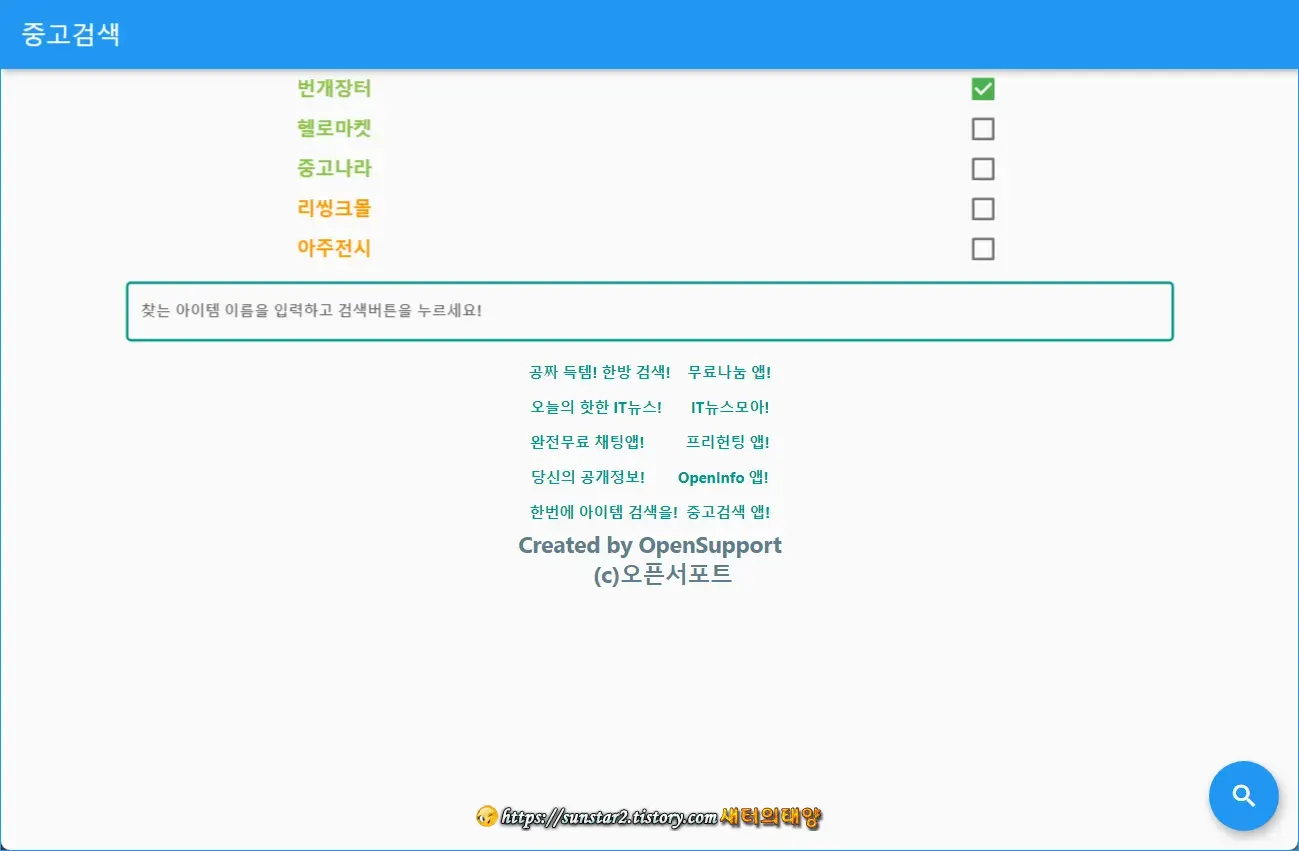Uncheck the 번개장터 checkbox
Screen dimensions: 1299x851
pyautogui.click(x=982, y=88)
